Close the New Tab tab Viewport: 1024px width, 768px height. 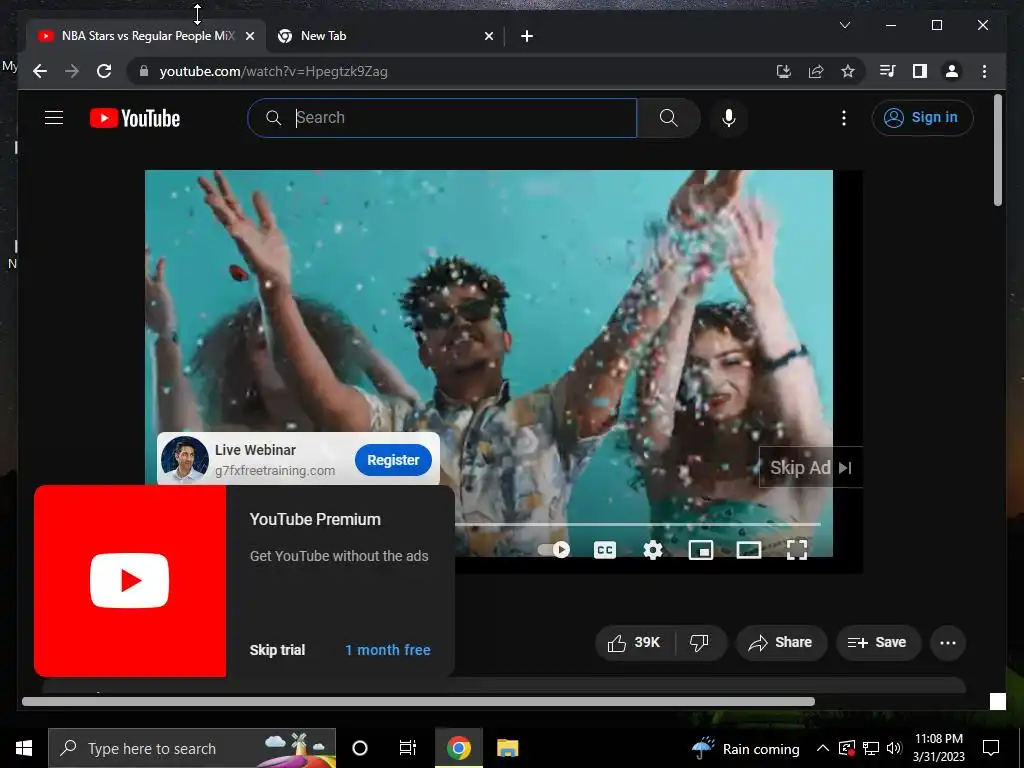pos(488,36)
